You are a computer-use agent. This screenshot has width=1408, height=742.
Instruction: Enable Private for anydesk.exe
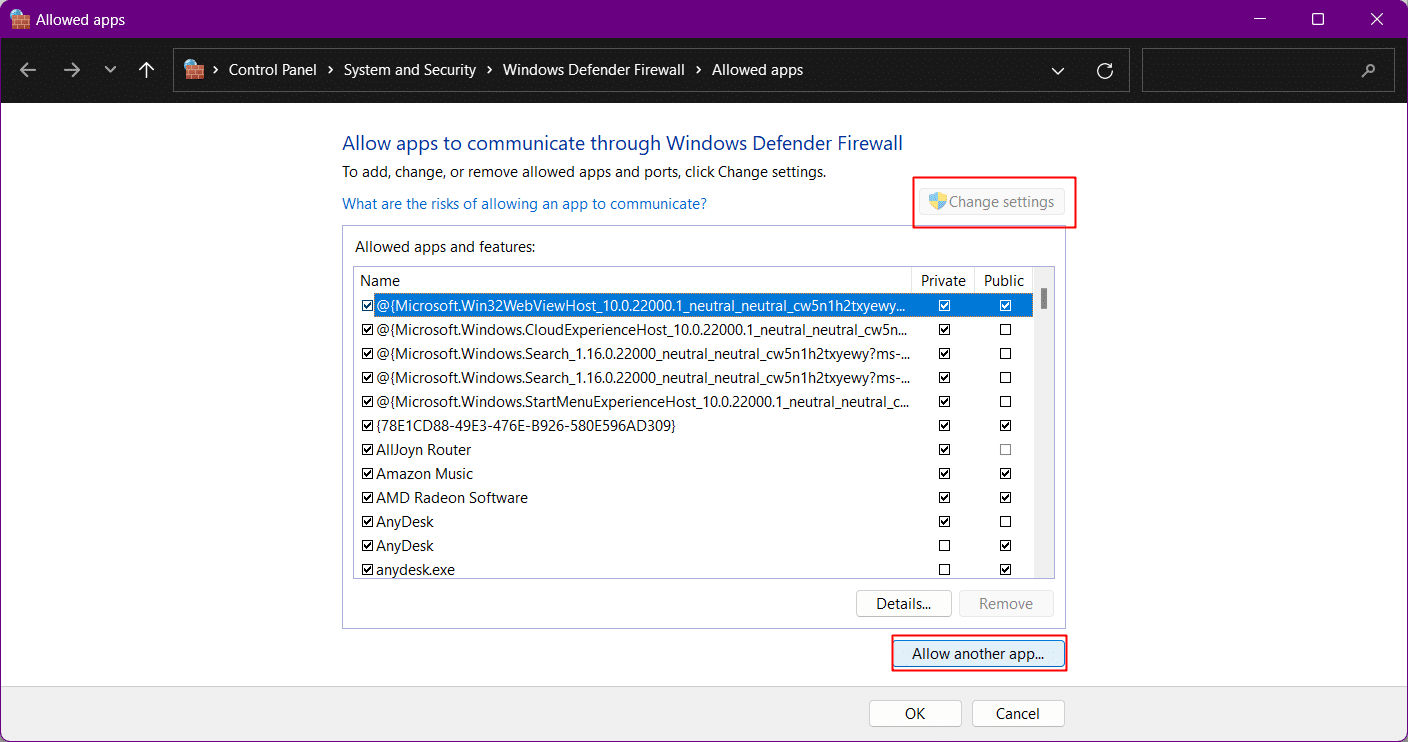[944, 570]
